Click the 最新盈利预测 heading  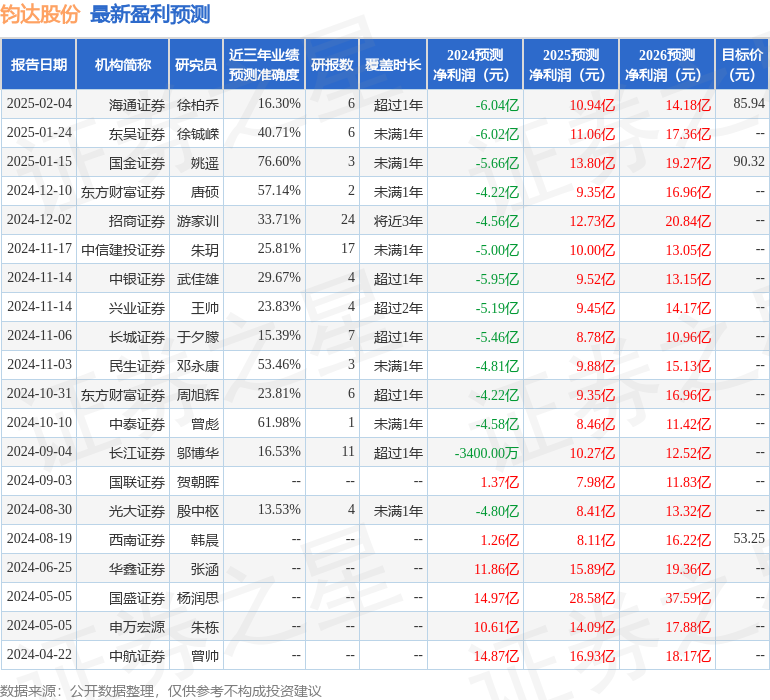(150, 14)
